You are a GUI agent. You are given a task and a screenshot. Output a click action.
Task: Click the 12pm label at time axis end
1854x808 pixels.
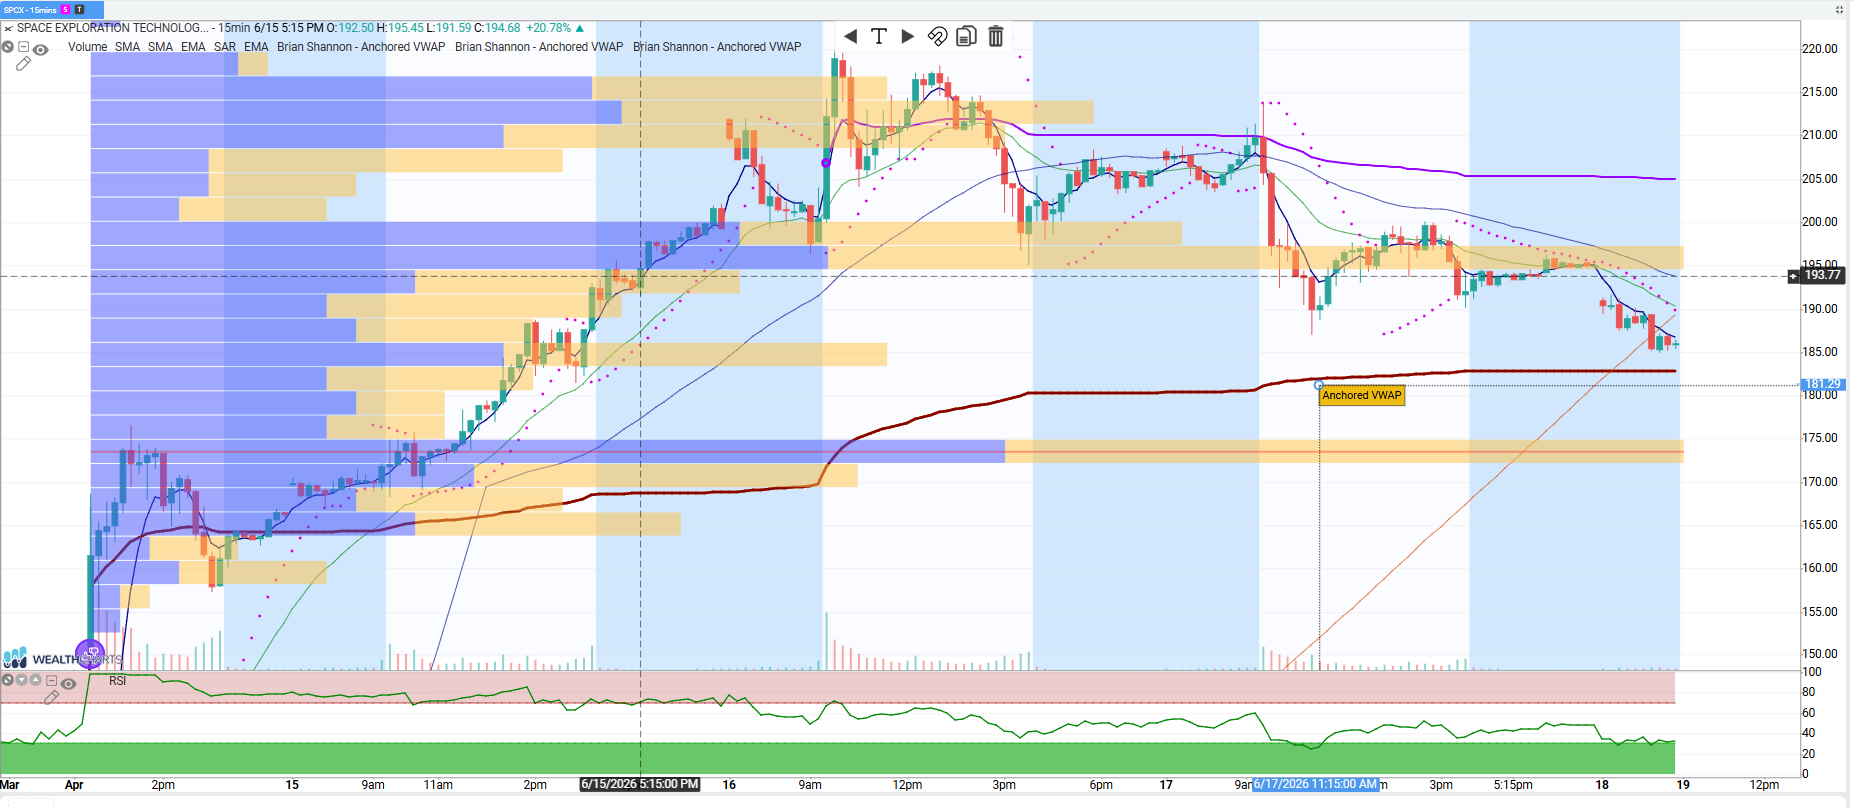(x=1764, y=785)
